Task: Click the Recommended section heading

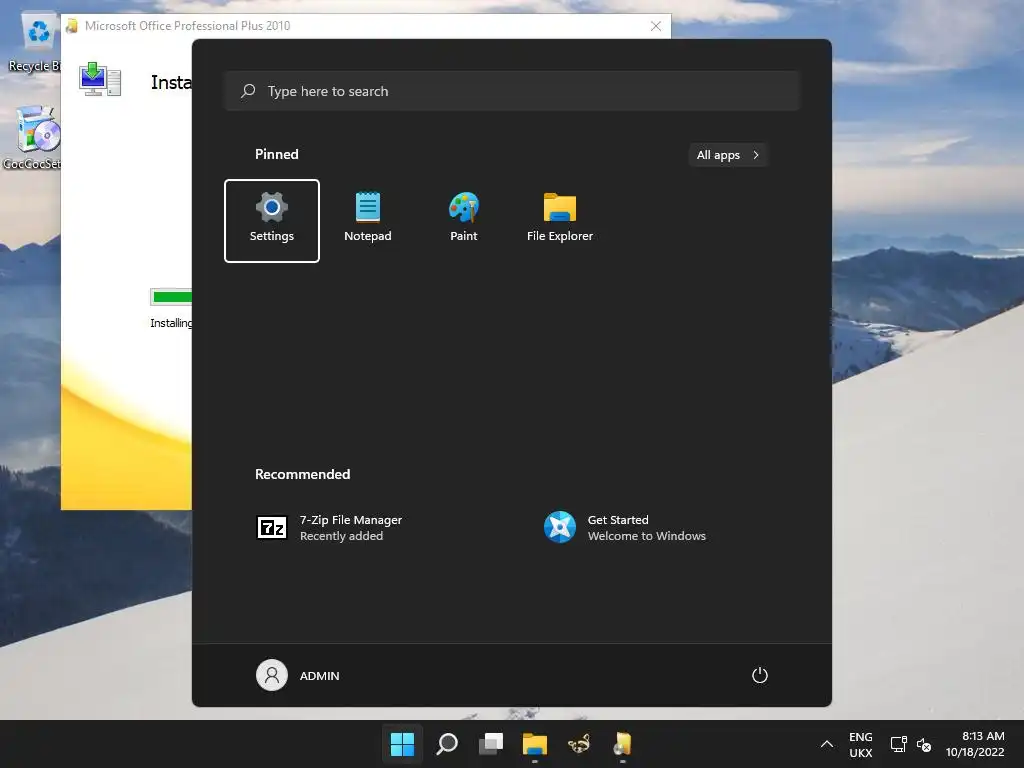Action: 302,474
